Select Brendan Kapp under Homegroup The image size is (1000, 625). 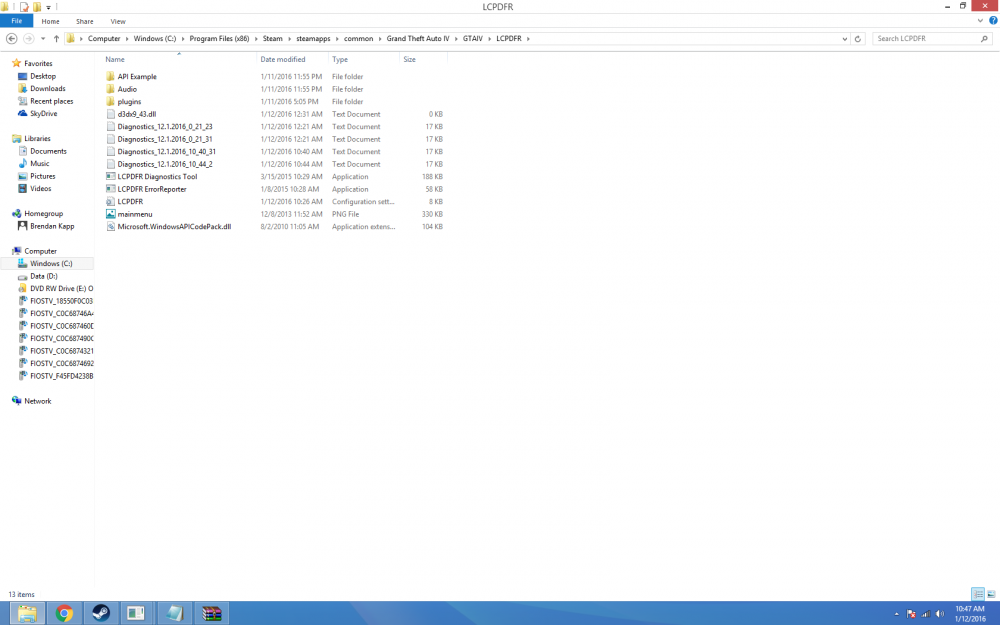click(x=52, y=226)
